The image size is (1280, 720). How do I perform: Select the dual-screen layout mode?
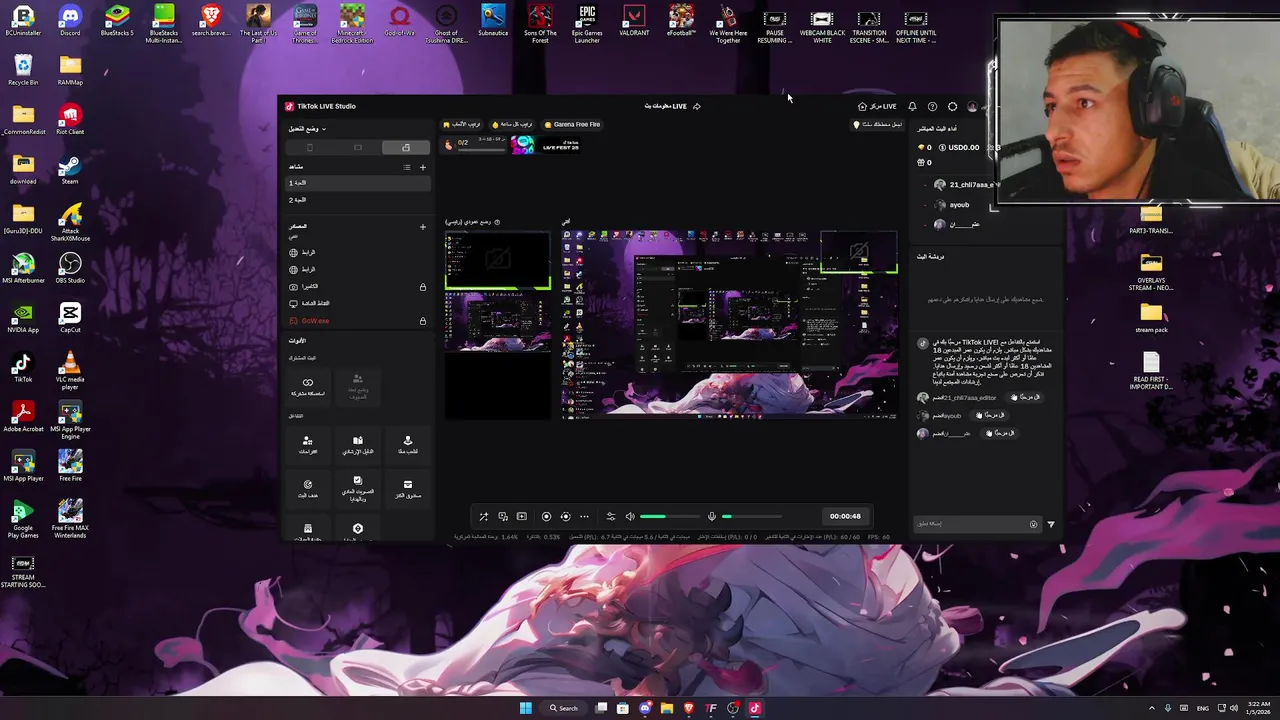(406, 147)
